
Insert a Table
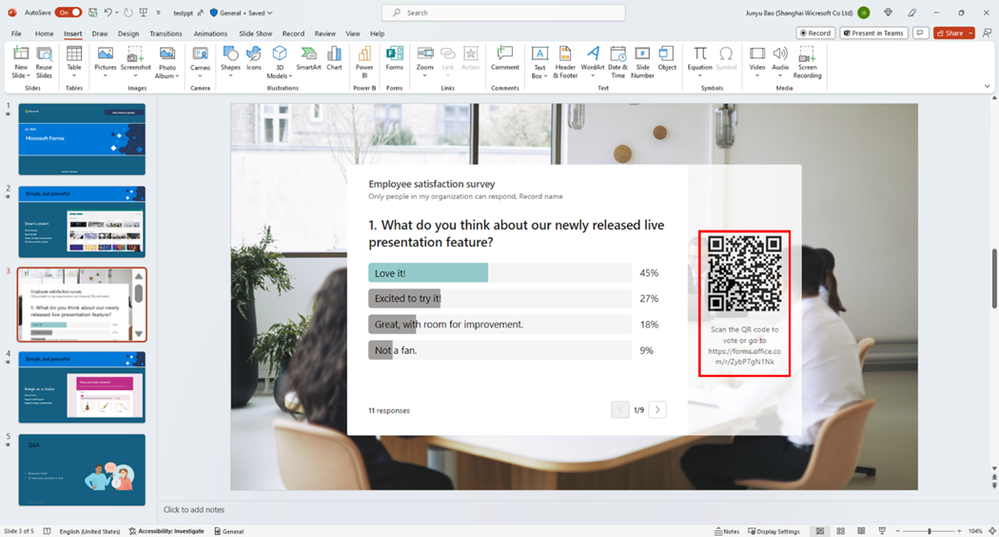[74, 62]
